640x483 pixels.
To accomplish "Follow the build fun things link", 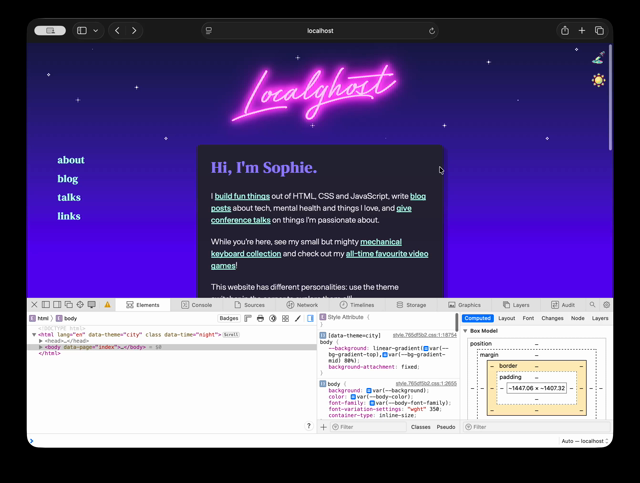I will [x=242, y=196].
